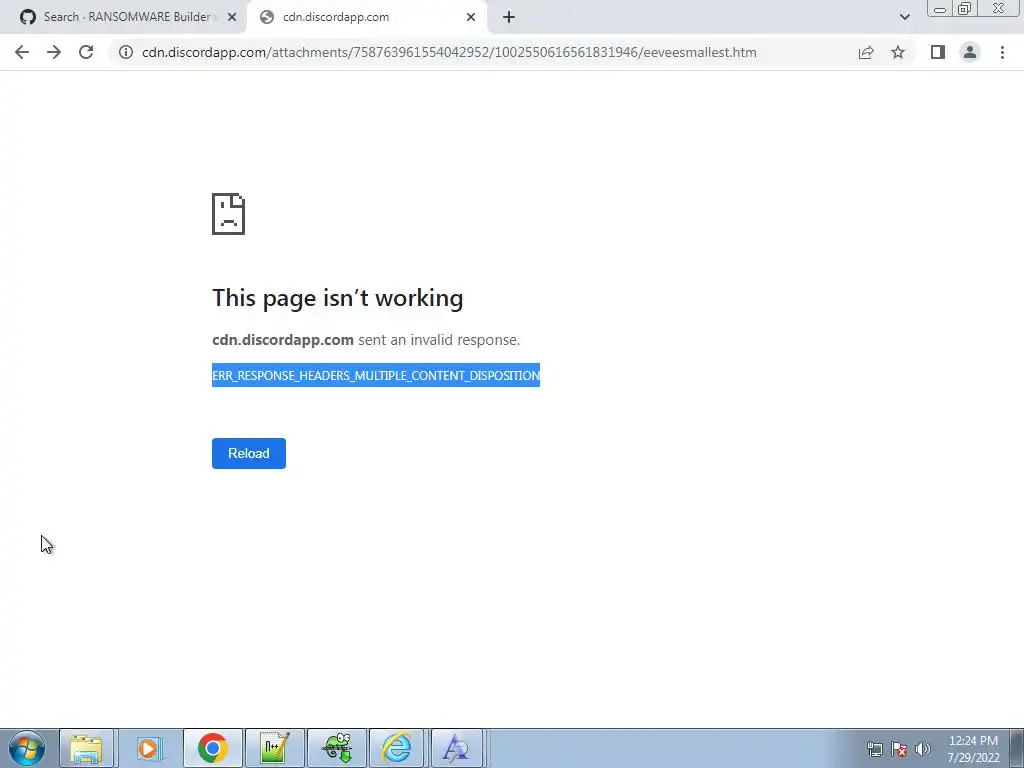The width and height of the screenshot is (1024, 768).
Task: Open the chameleon download app on the taskbar
Action: click(337, 748)
